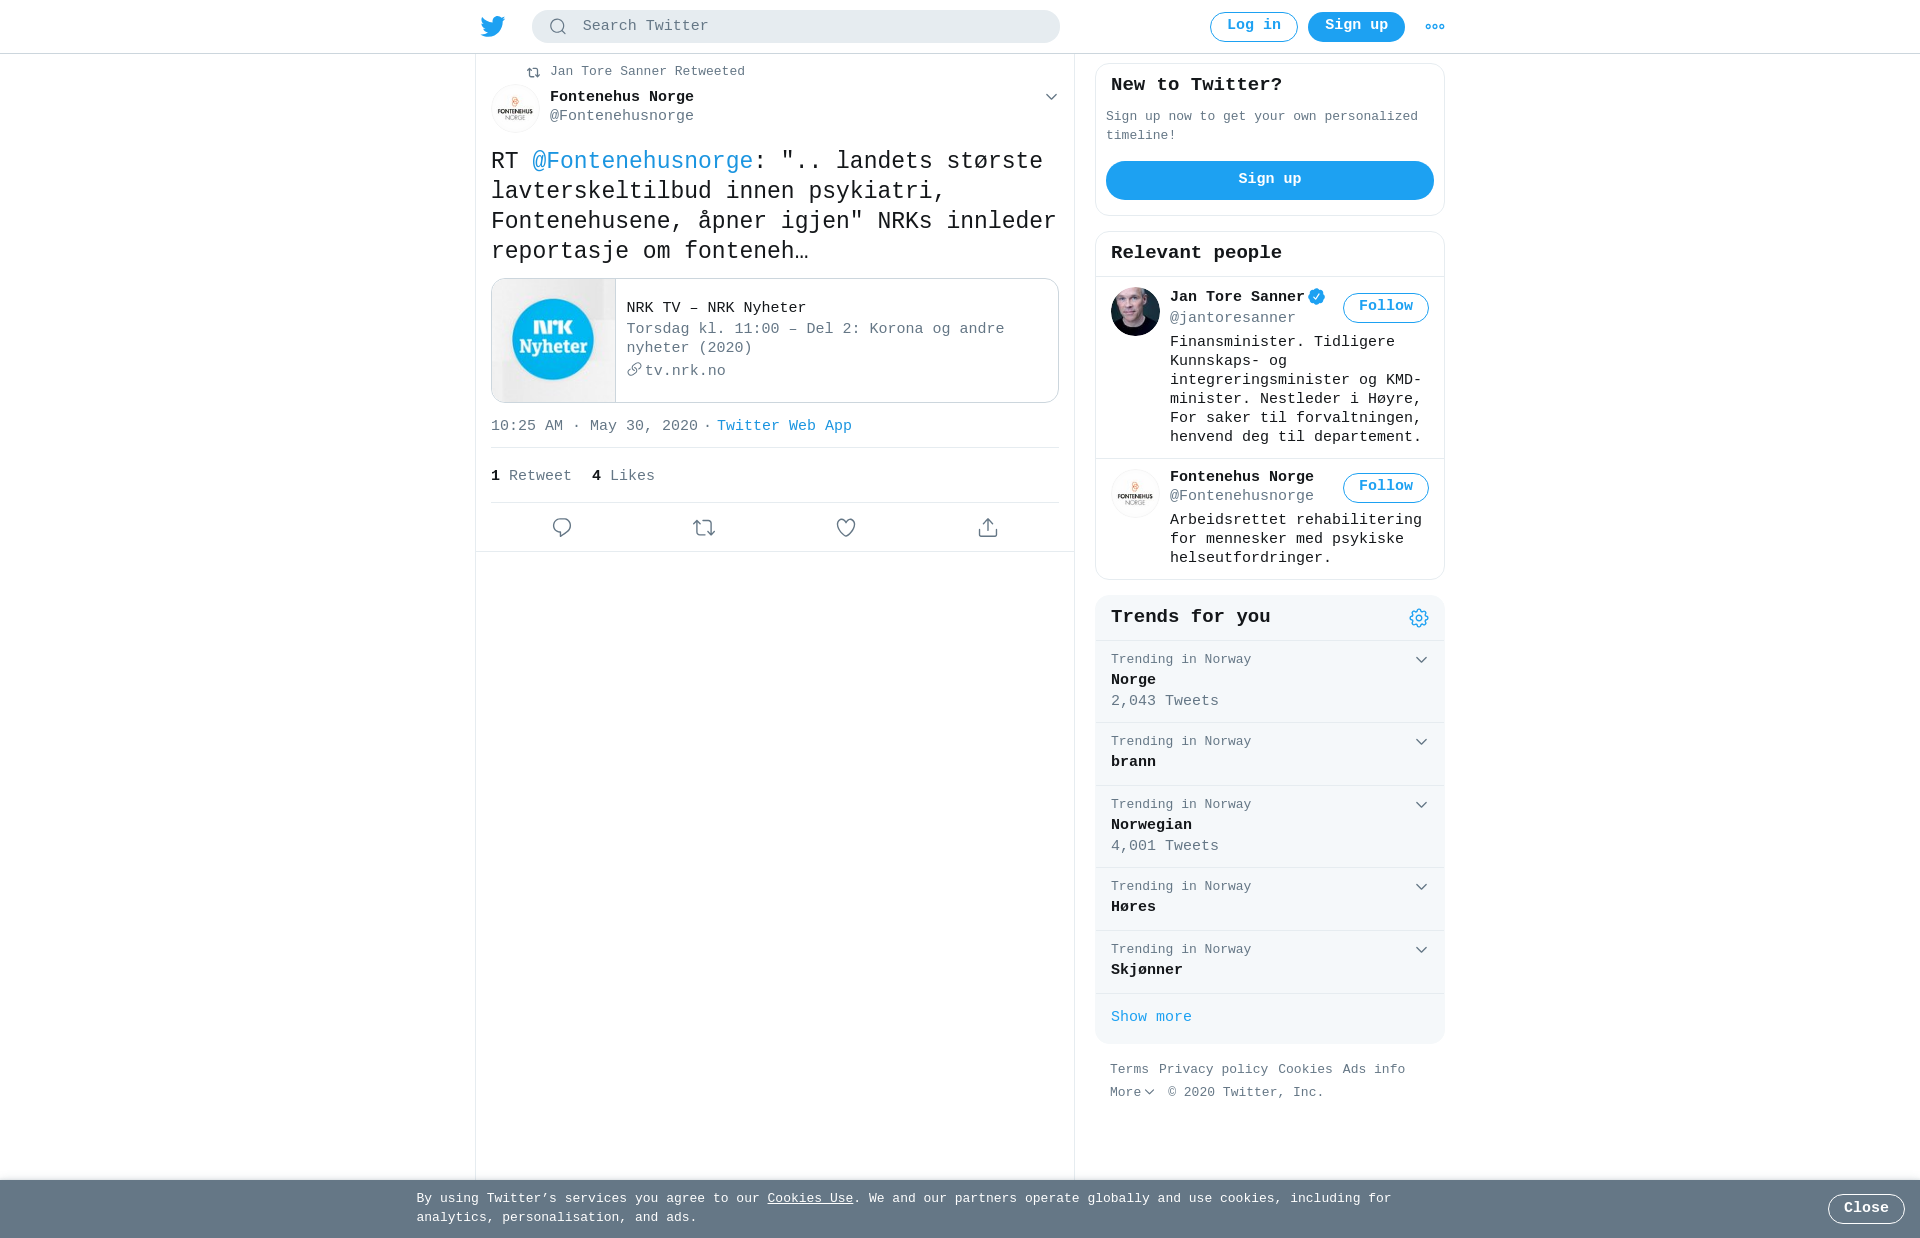Click the Log in button
Screen dimensions: 1920x1238
click(x=1254, y=27)
